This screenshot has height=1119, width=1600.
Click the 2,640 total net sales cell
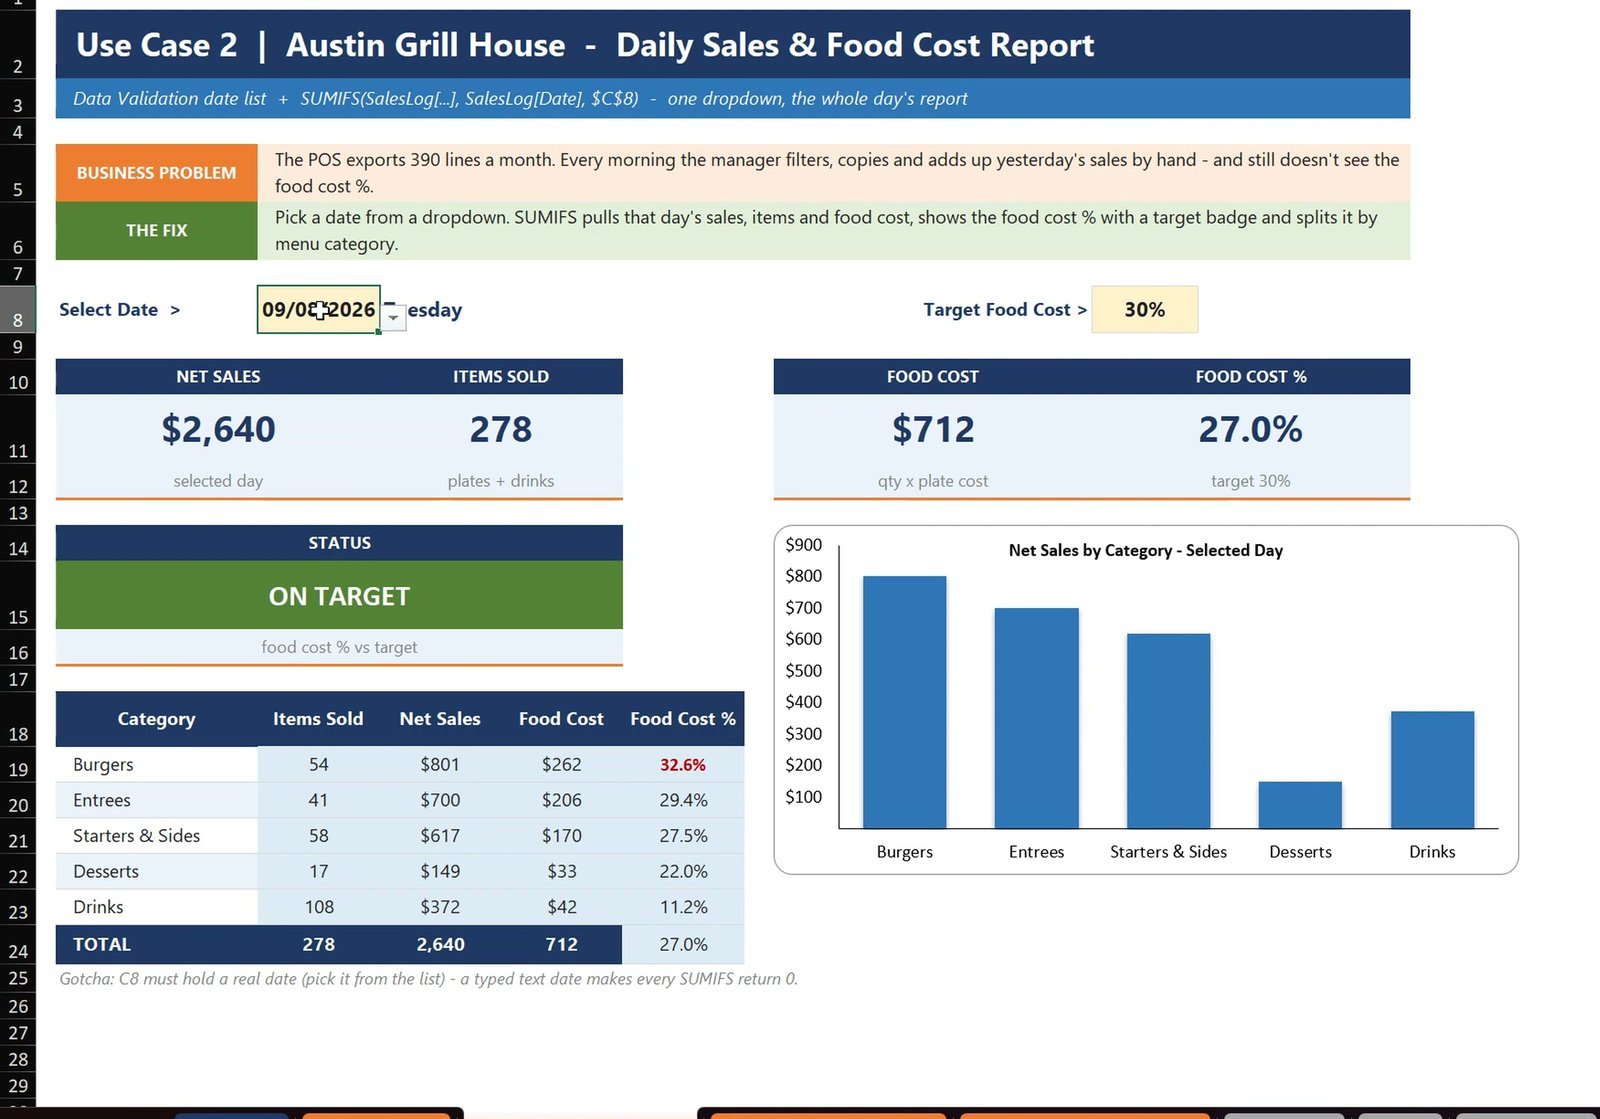(440, 944)
